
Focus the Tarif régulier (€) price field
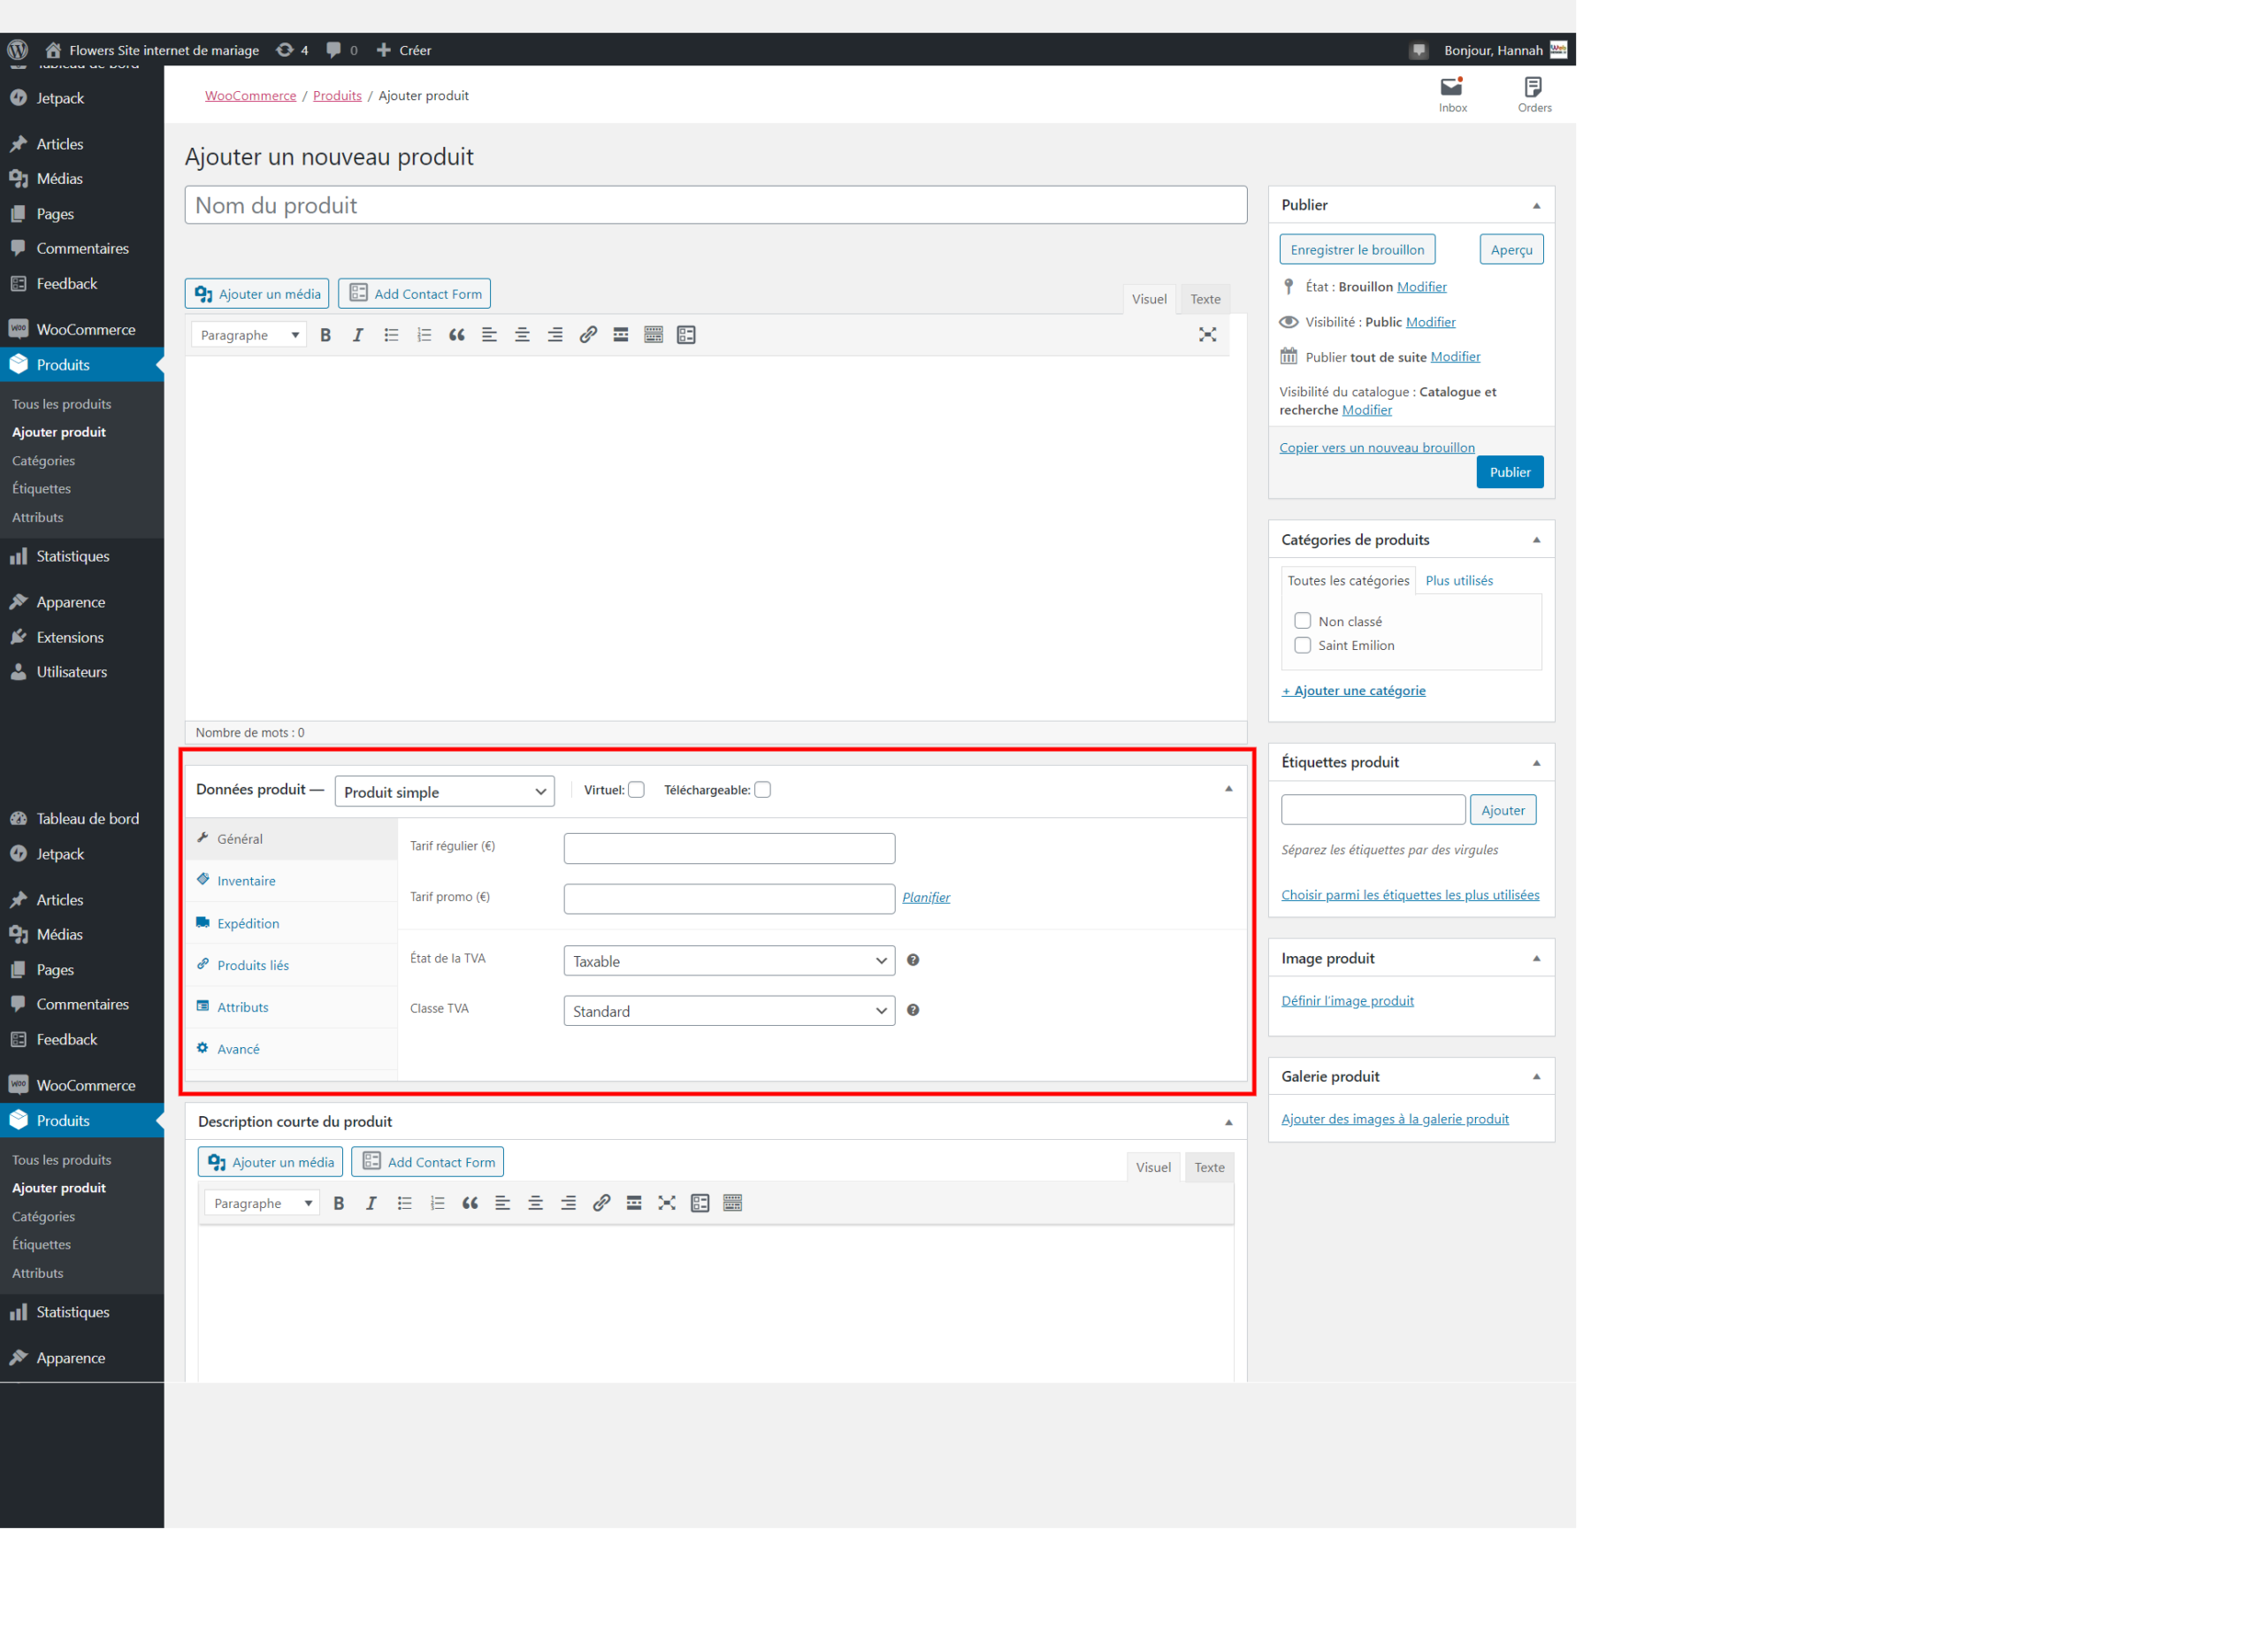pyautogui.click(x=729, y=848)
